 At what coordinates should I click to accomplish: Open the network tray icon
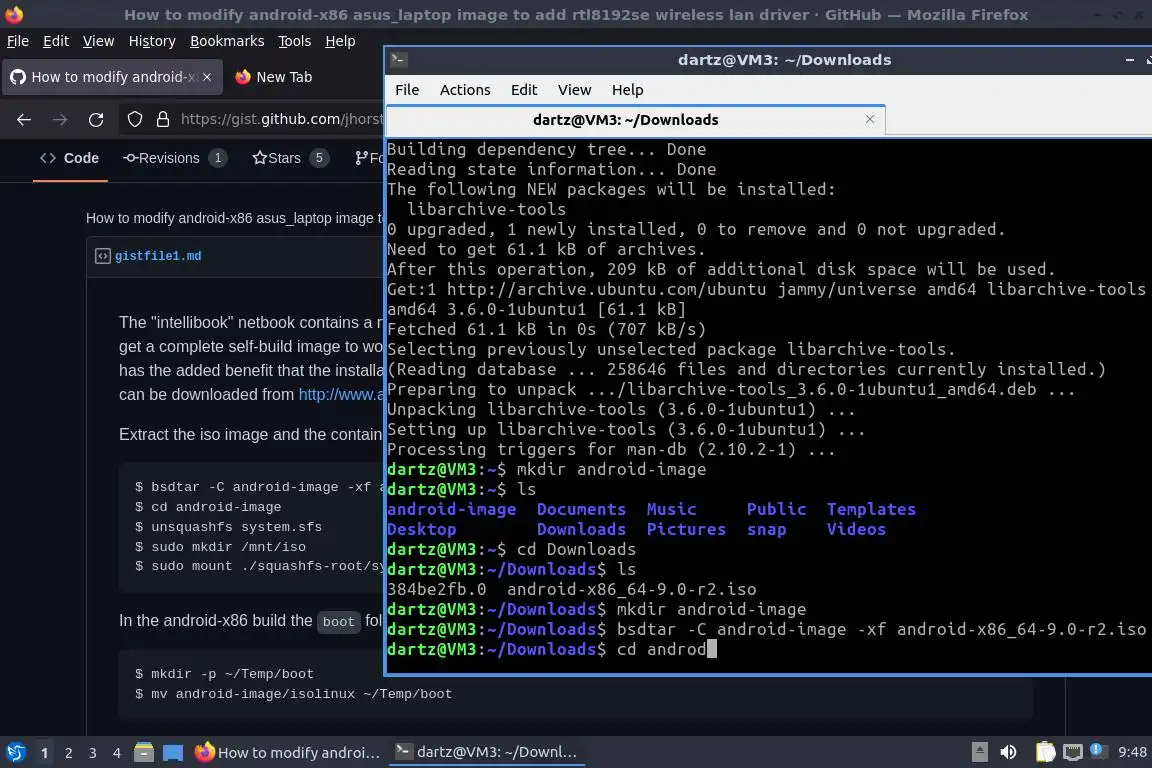click(1073, 752)
